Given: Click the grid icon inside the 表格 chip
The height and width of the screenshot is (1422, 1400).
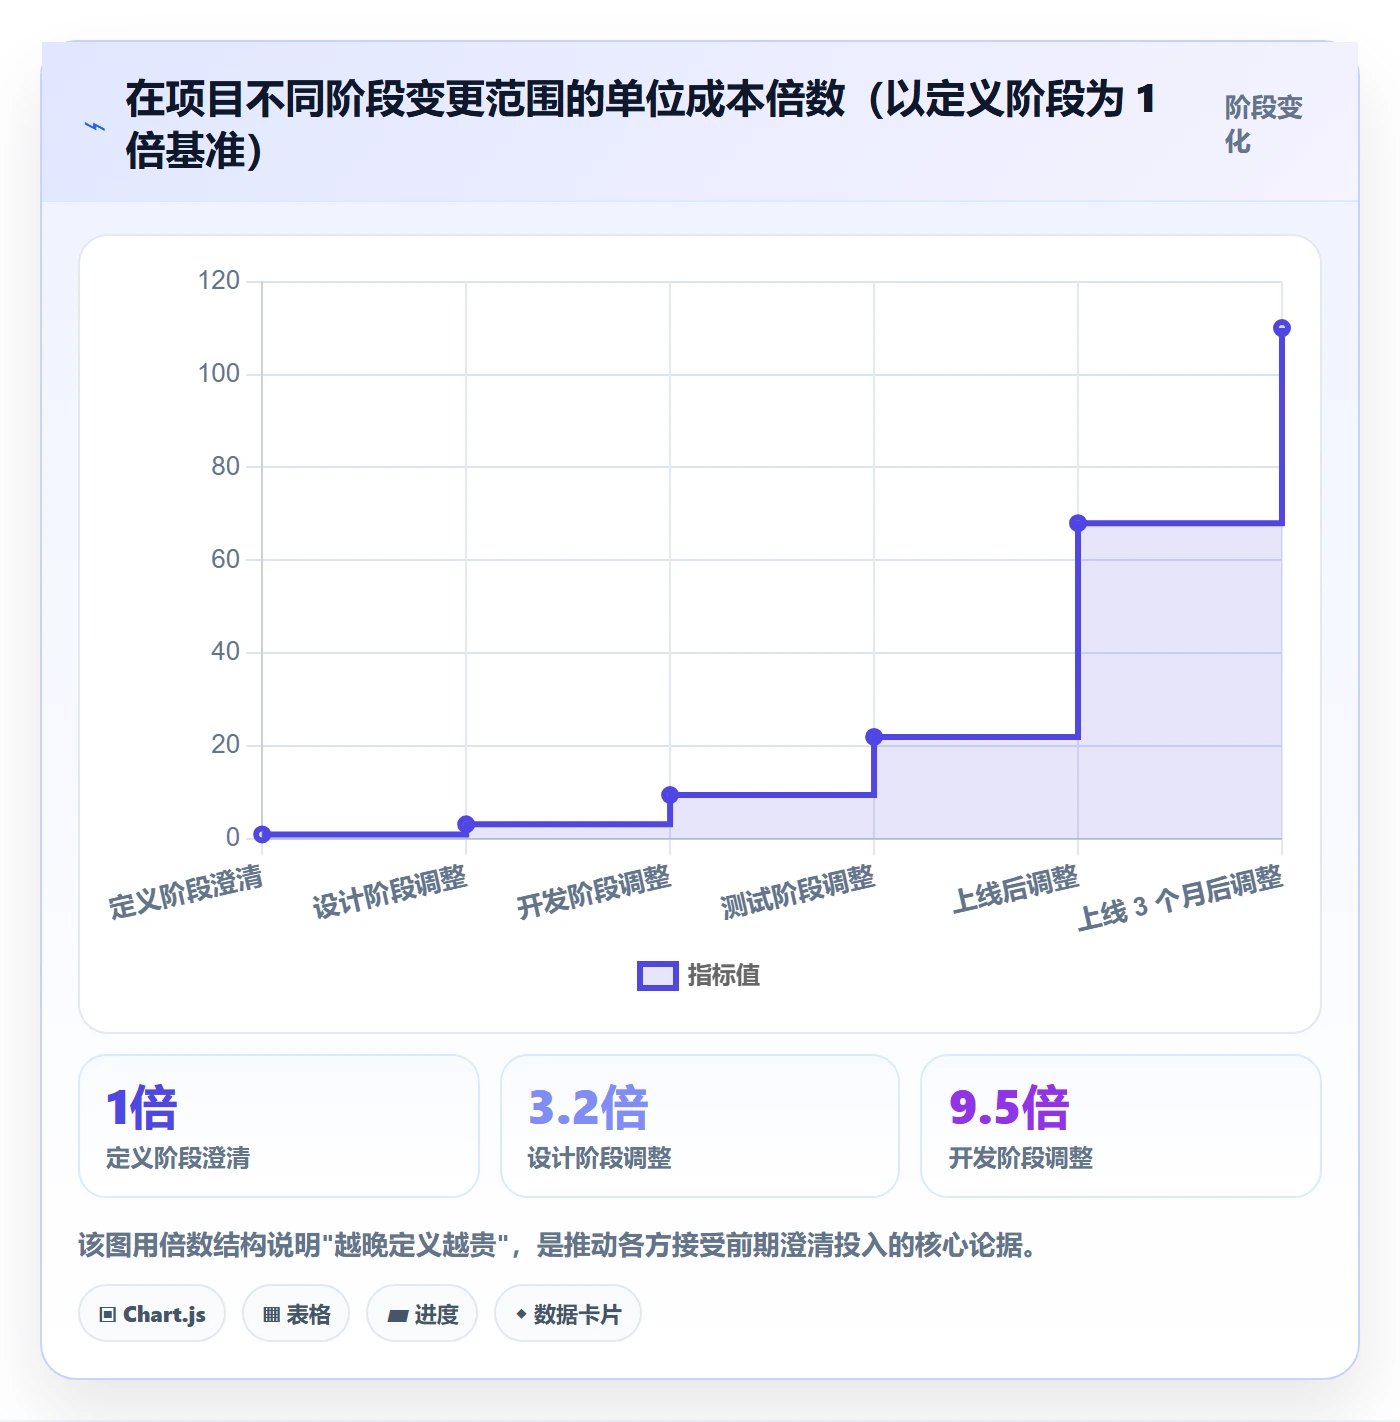Looking at the screenshot, I should [x=271, y=1315].
